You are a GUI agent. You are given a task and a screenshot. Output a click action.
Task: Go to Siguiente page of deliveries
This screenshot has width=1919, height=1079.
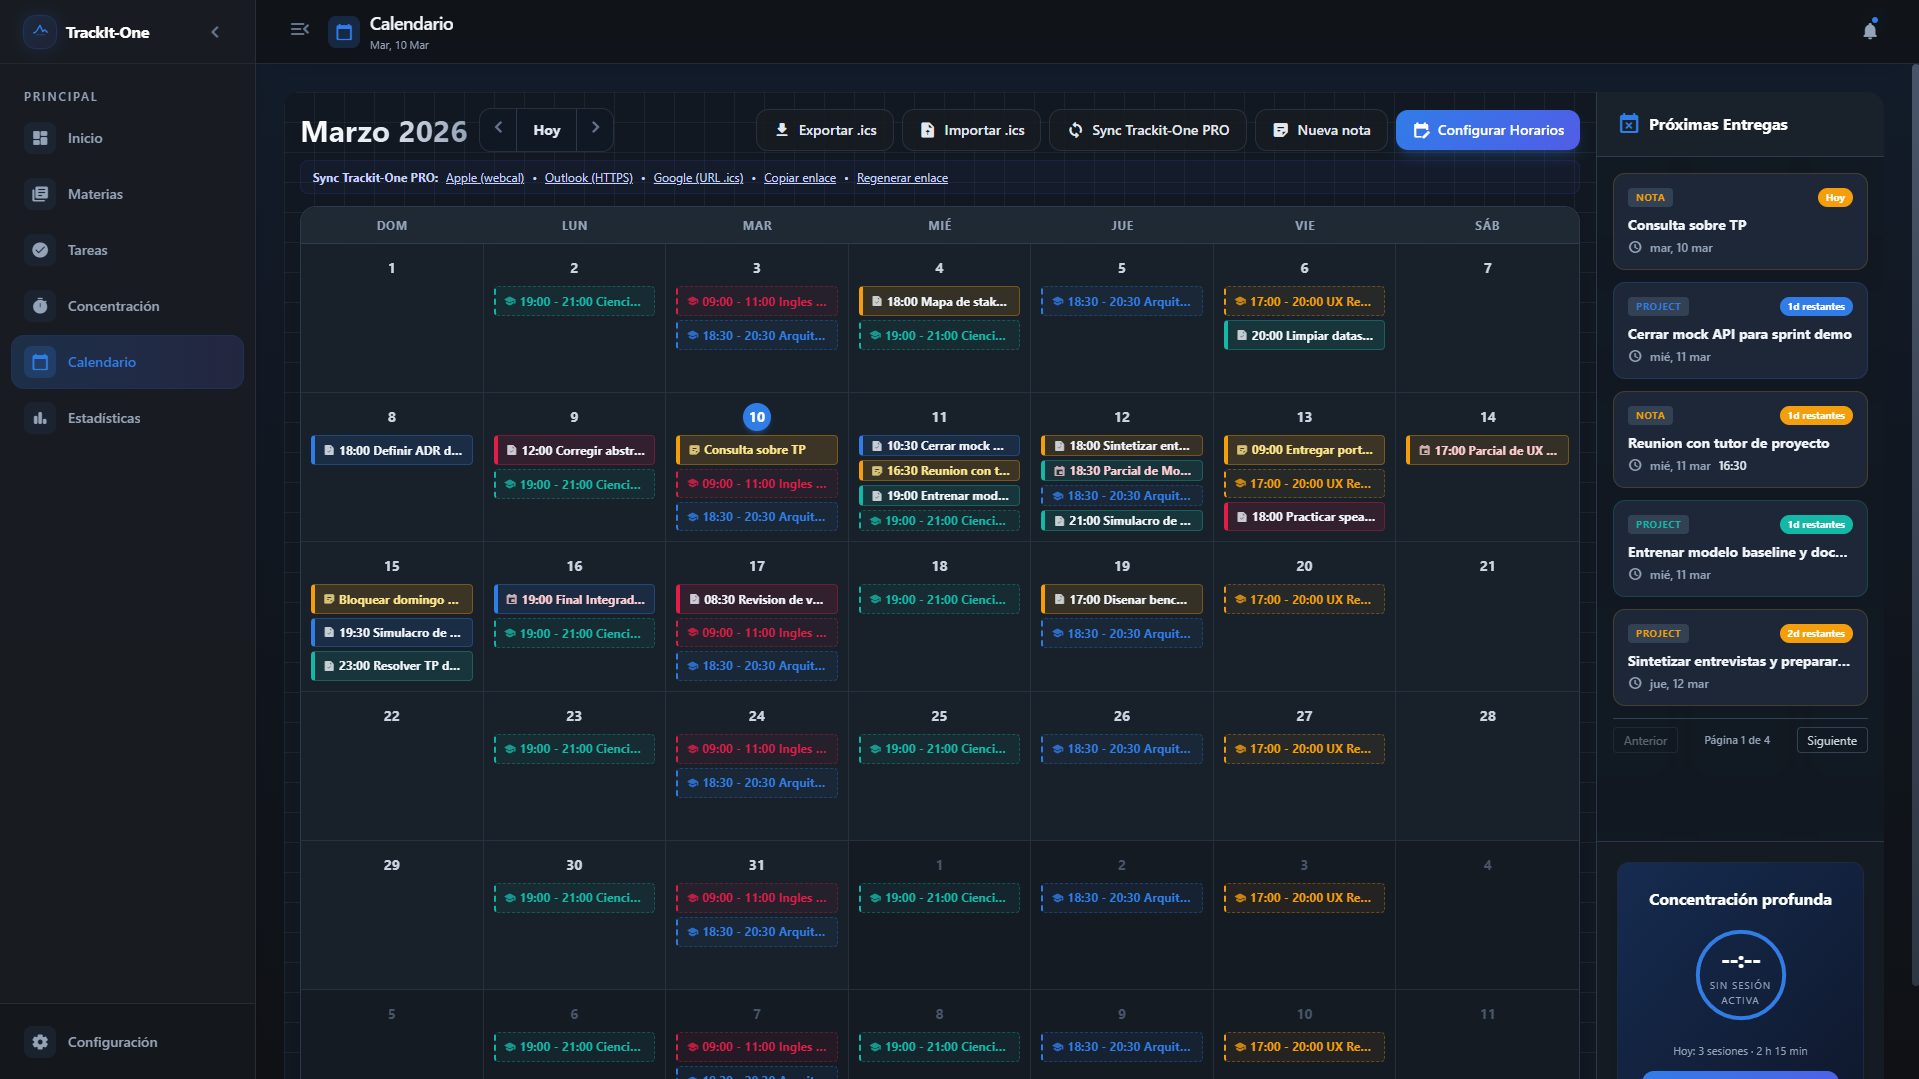[x=1832, y=740]
